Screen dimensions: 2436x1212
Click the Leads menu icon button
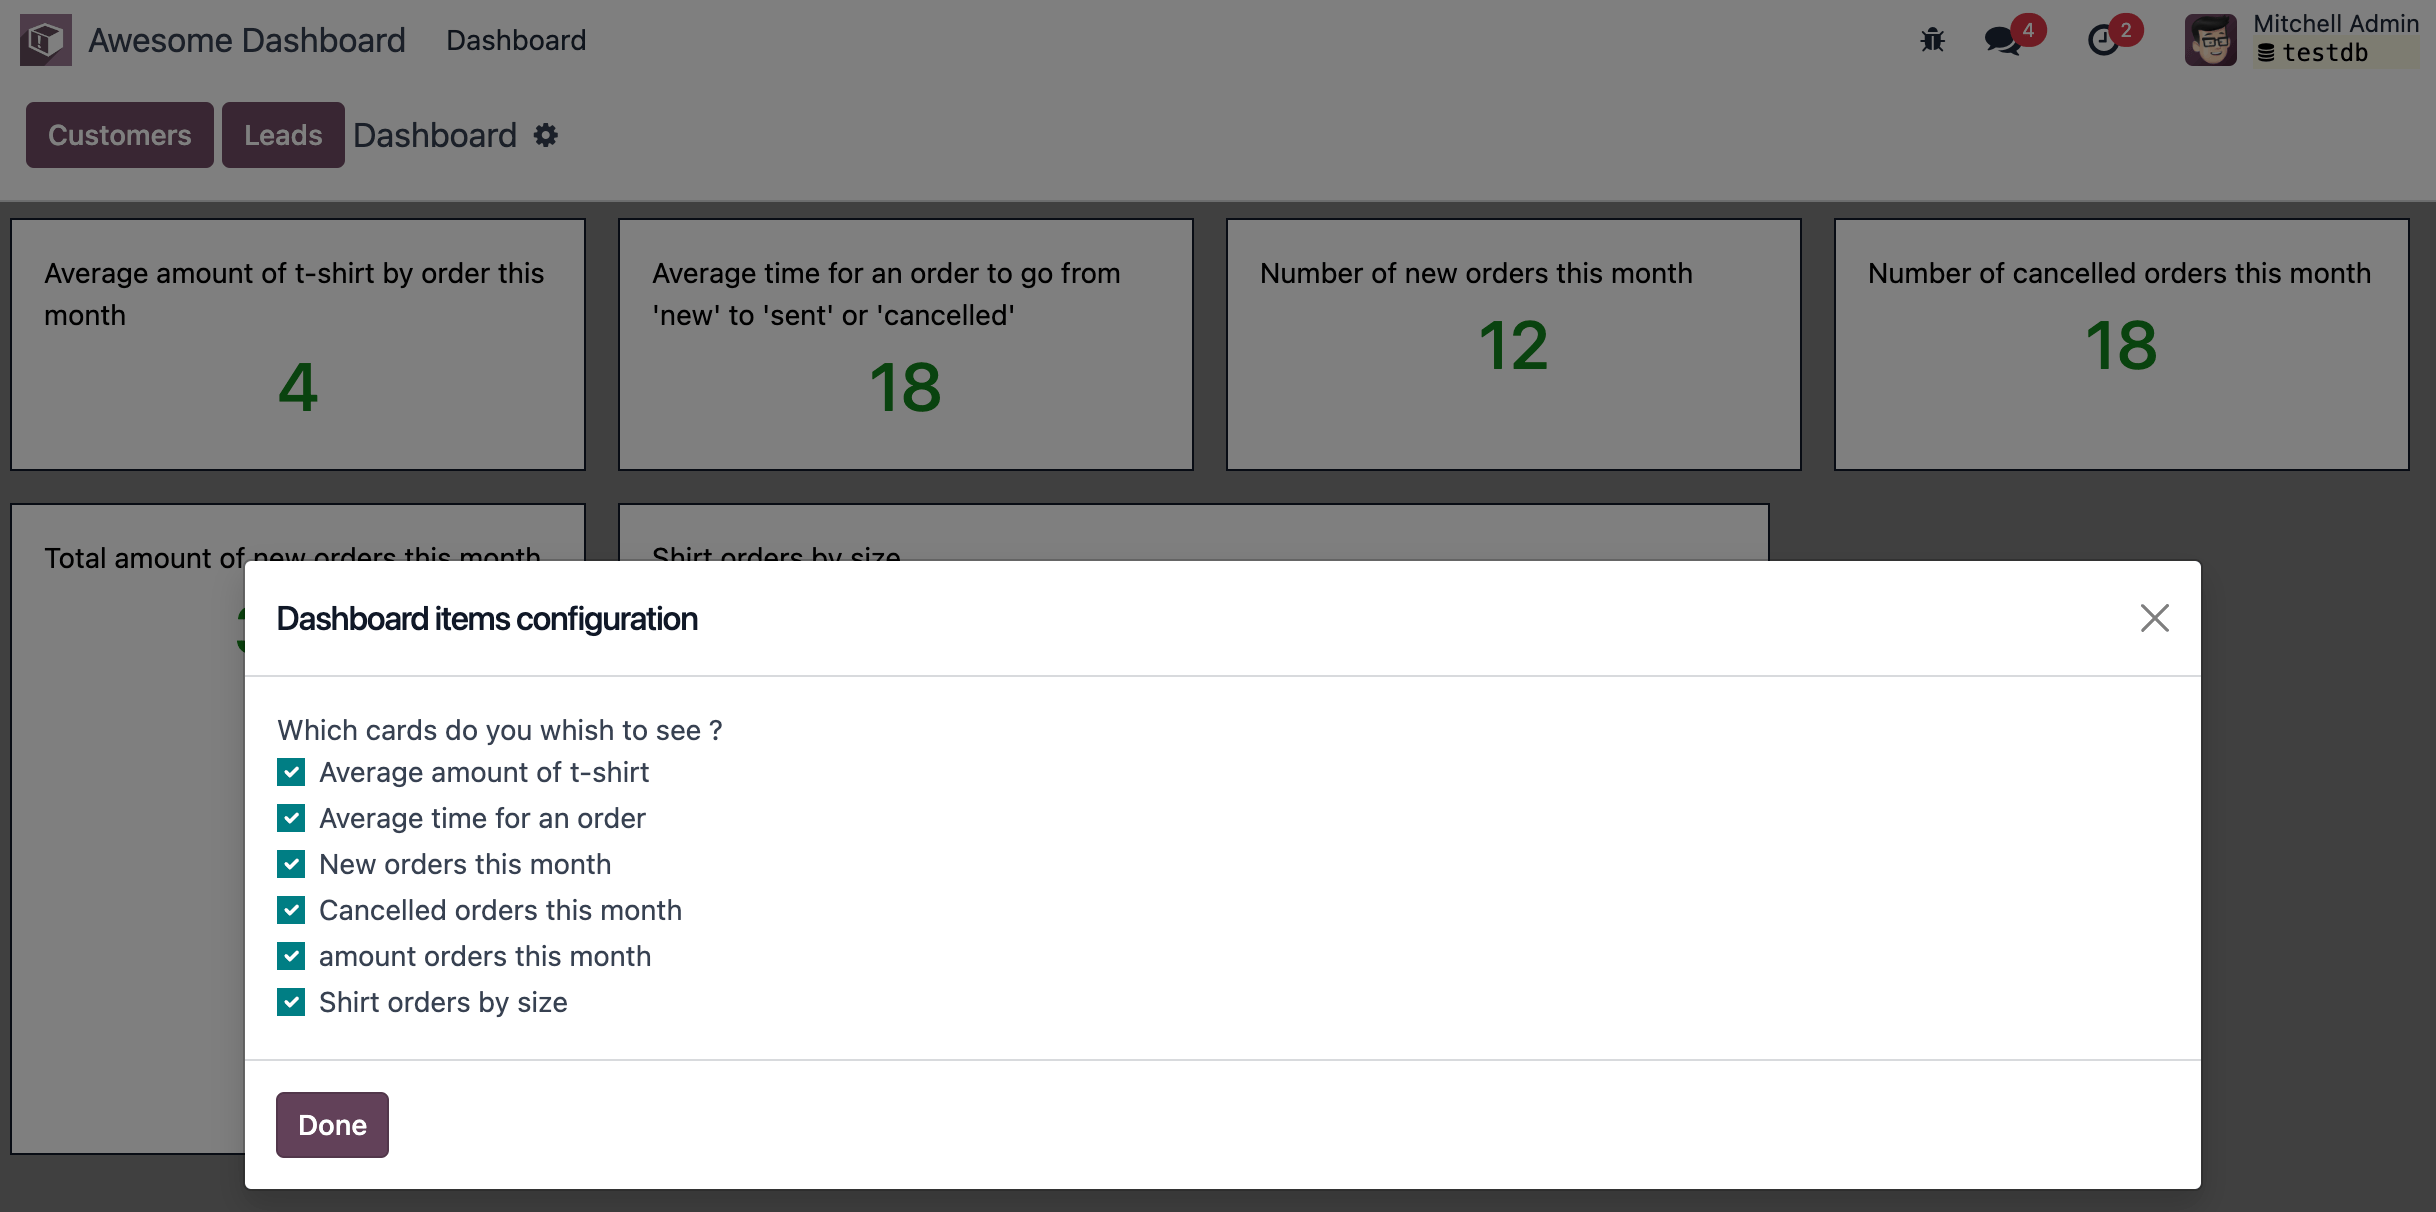[x=283, y=134]
